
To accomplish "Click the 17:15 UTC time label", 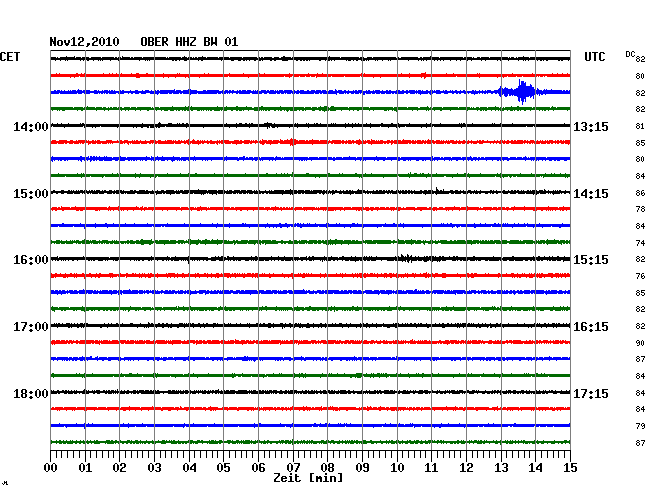I will pyautogui.click(x=591, y=393).
